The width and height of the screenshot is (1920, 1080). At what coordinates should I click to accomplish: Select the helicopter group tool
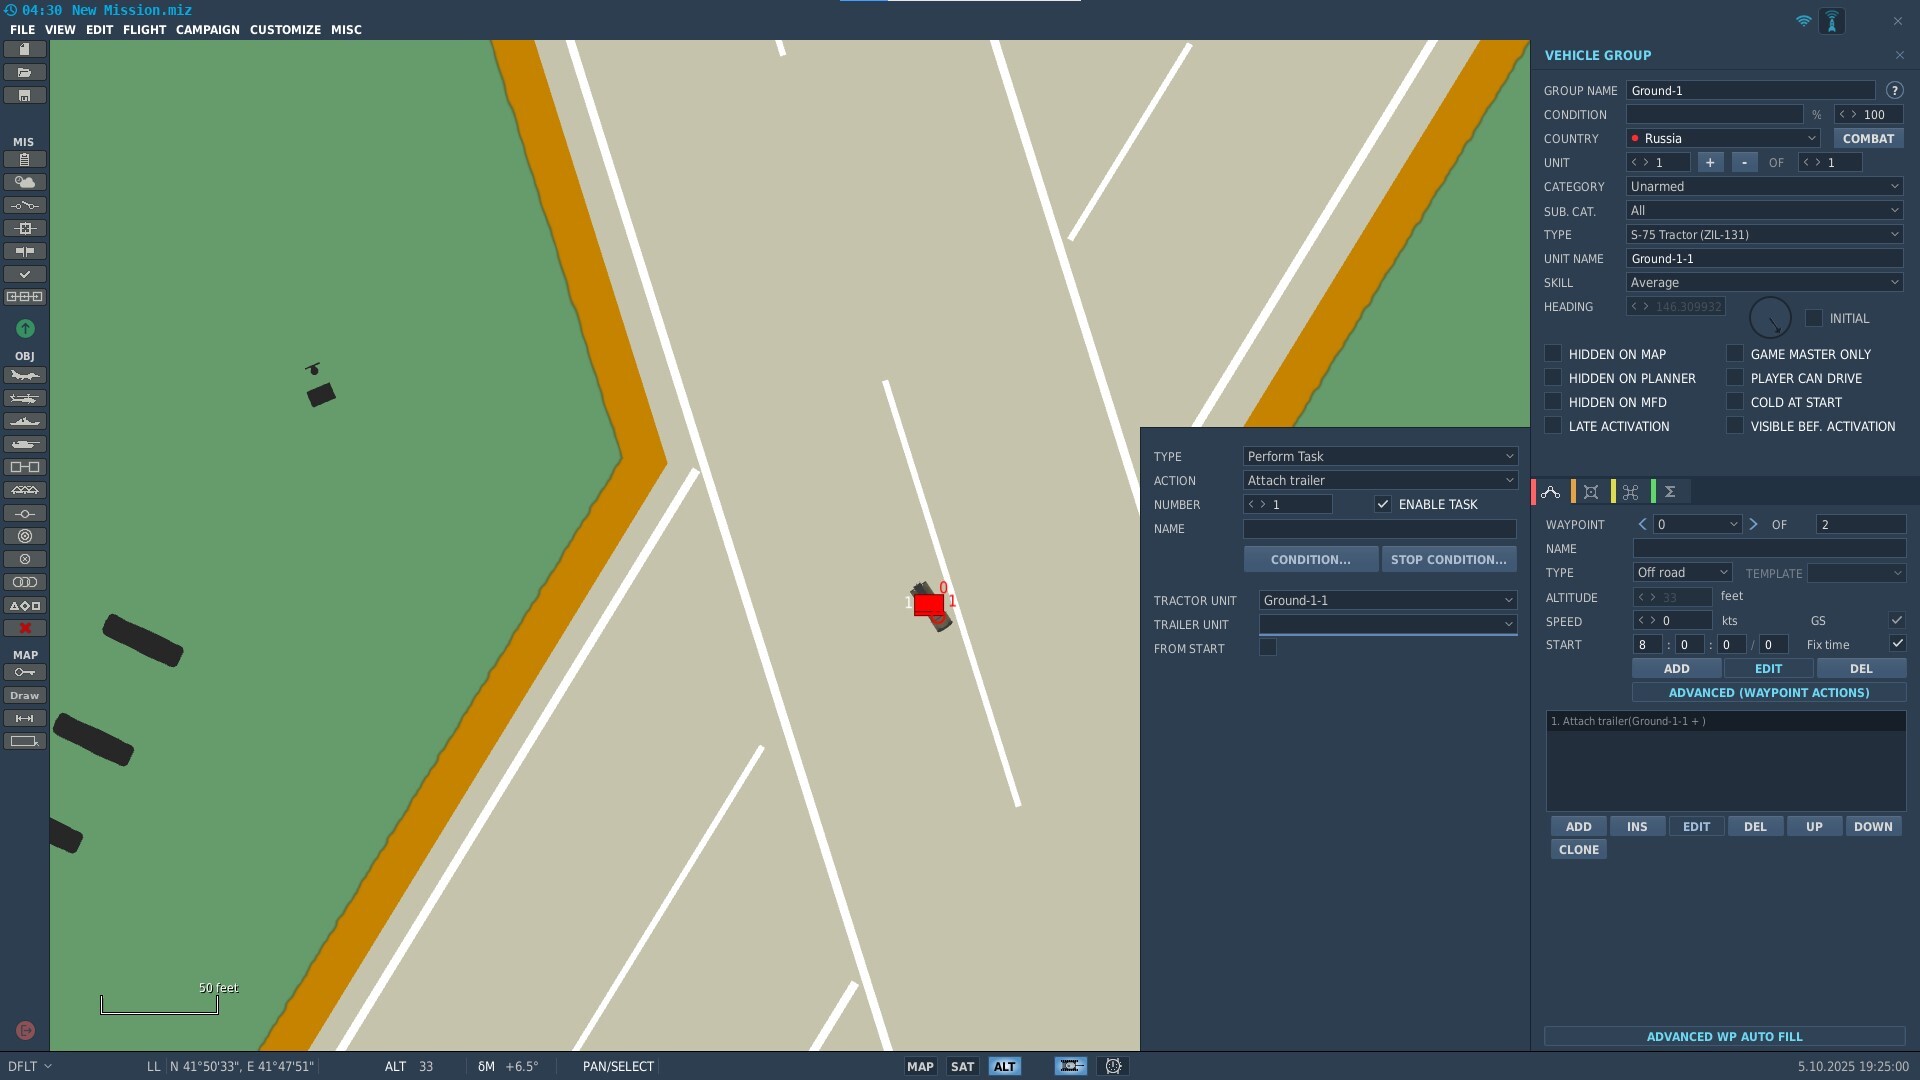(x=25, y=399)
